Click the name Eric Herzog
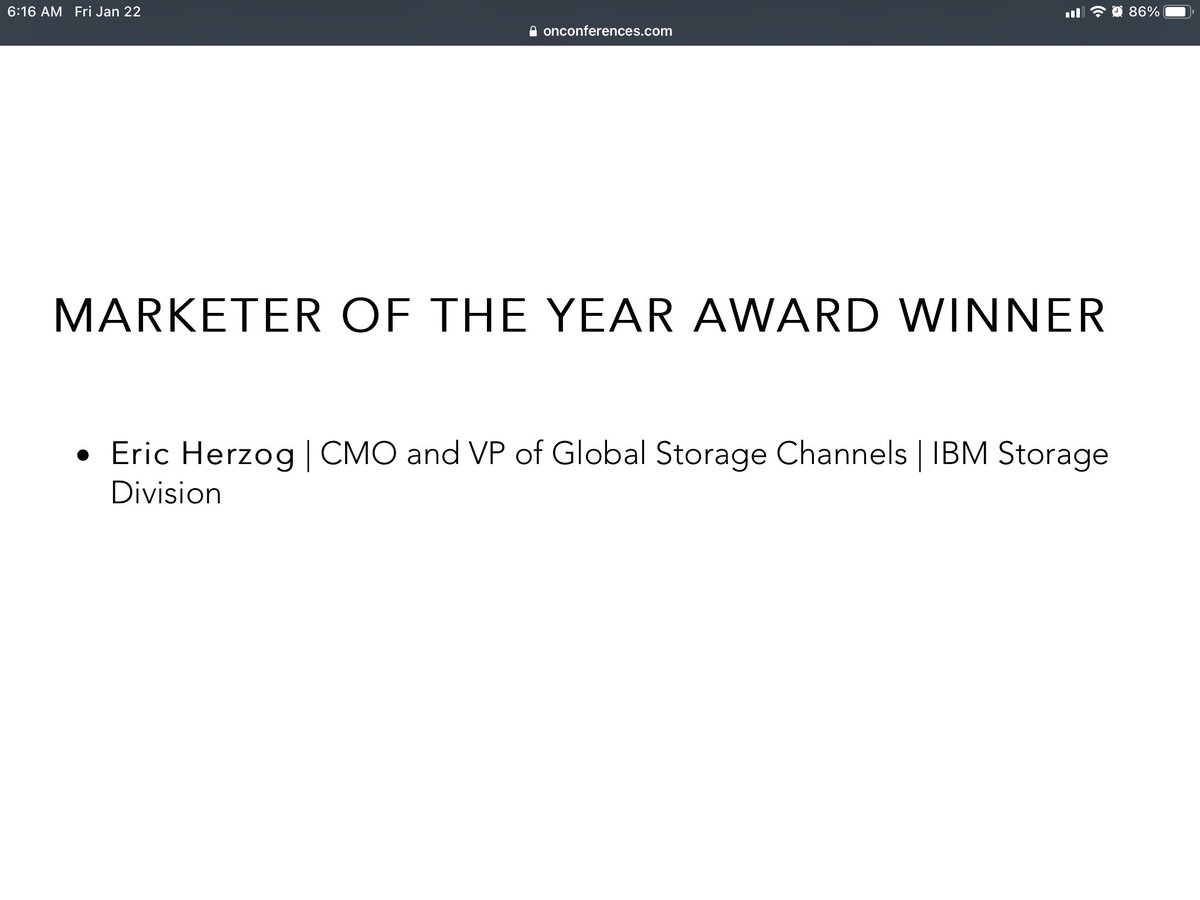Viewport: 1200px width, 900px height. [203, 455]
